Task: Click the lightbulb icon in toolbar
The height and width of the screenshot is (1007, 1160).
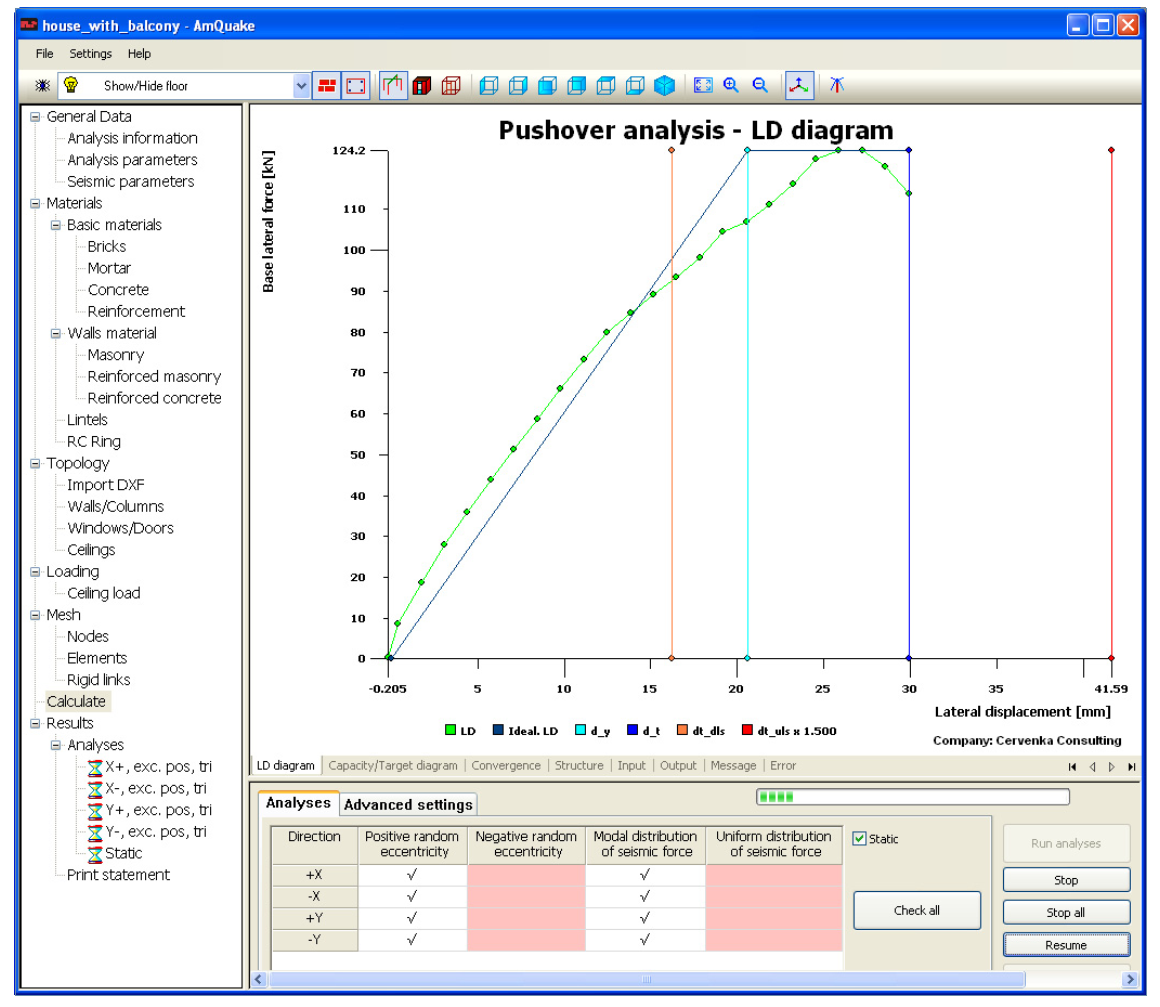Action: click(71, 85)
